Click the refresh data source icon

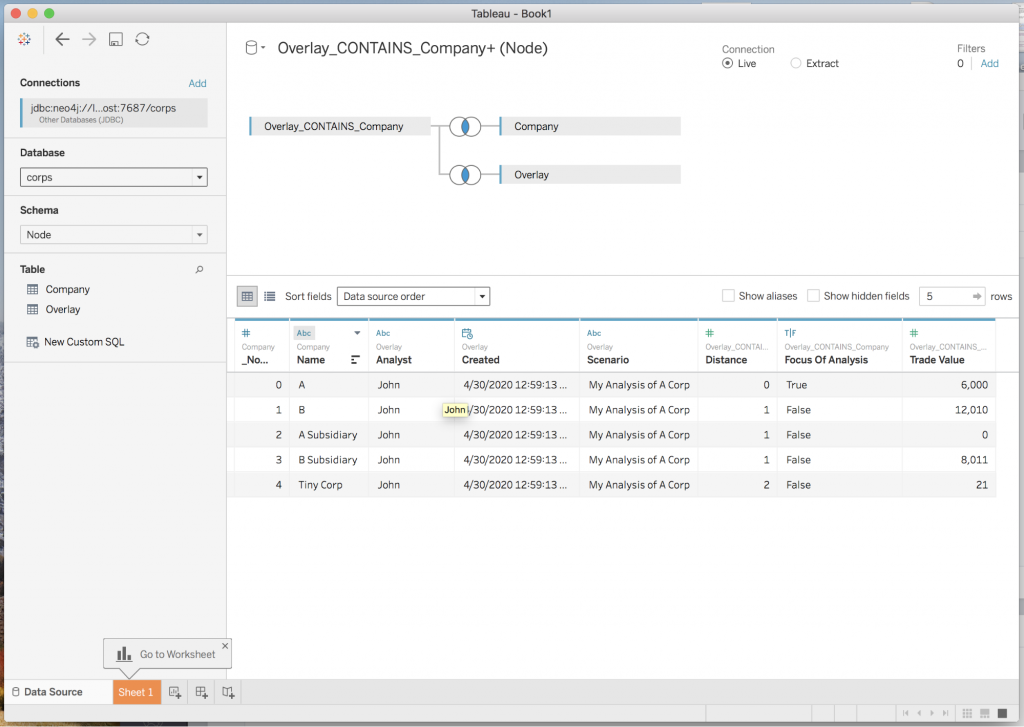pos(142,39)
